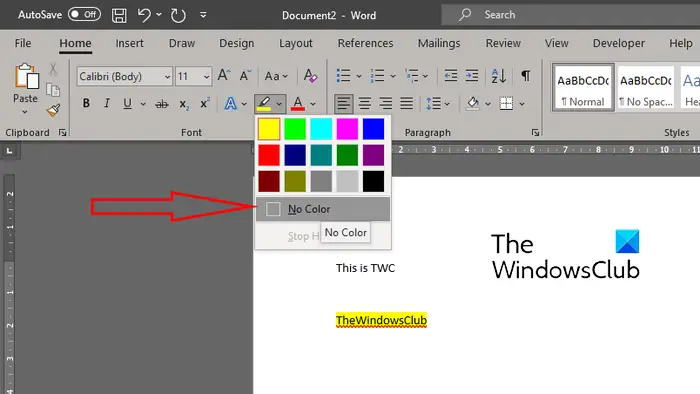The width and height of the screenshot is (700, 394).
Task: Expand the Font Color dropdown arrow
Action: (313, 104)
